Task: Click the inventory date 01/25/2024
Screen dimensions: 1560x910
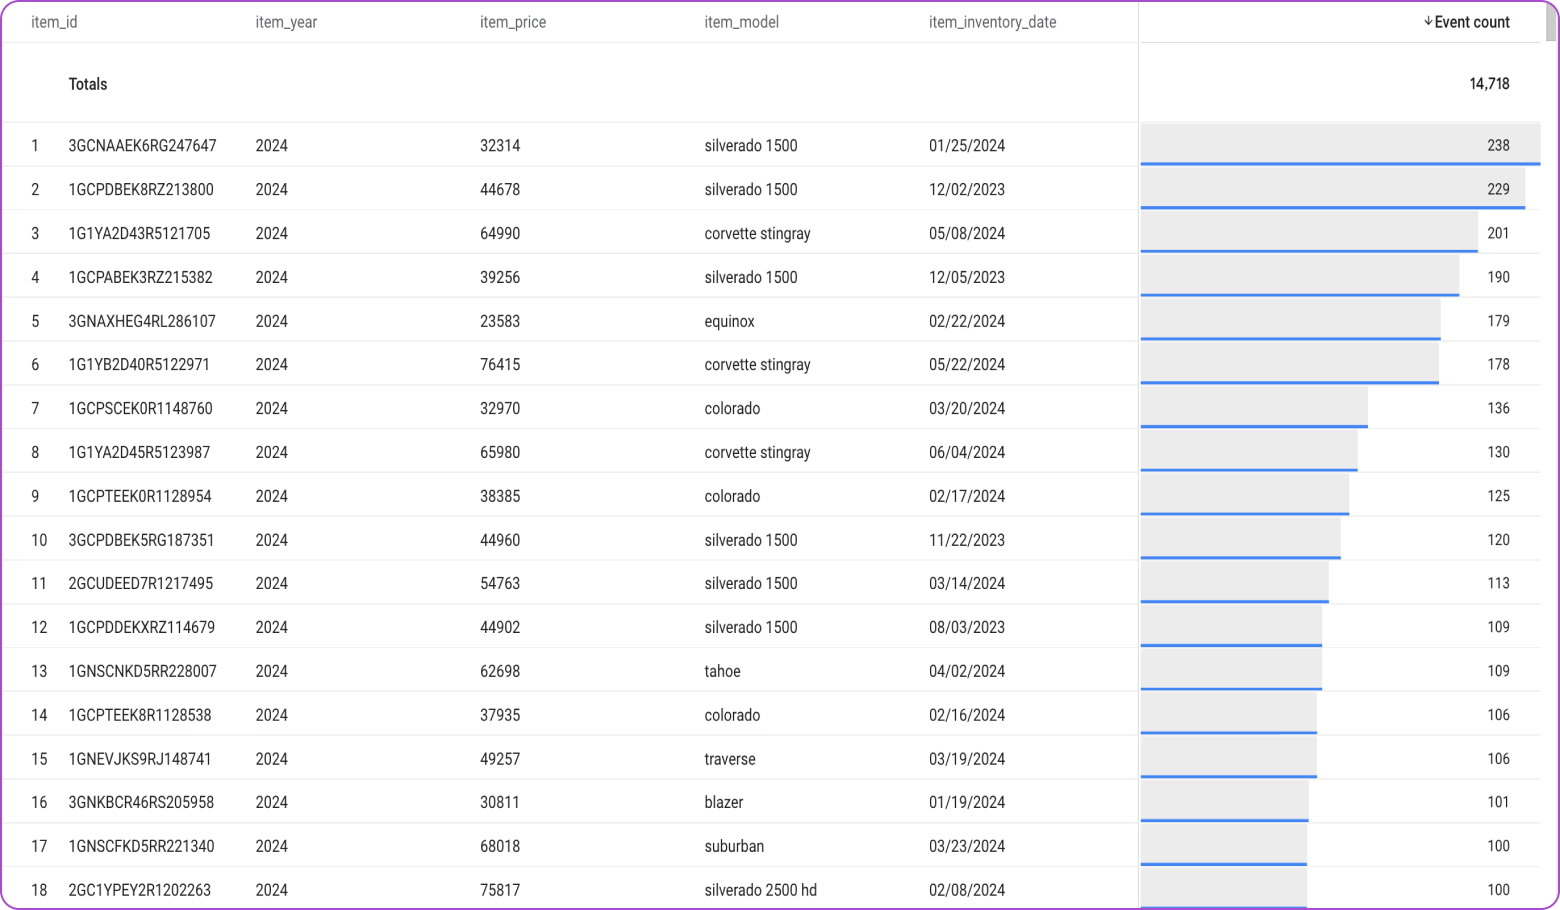Action: tap(967, 146)
